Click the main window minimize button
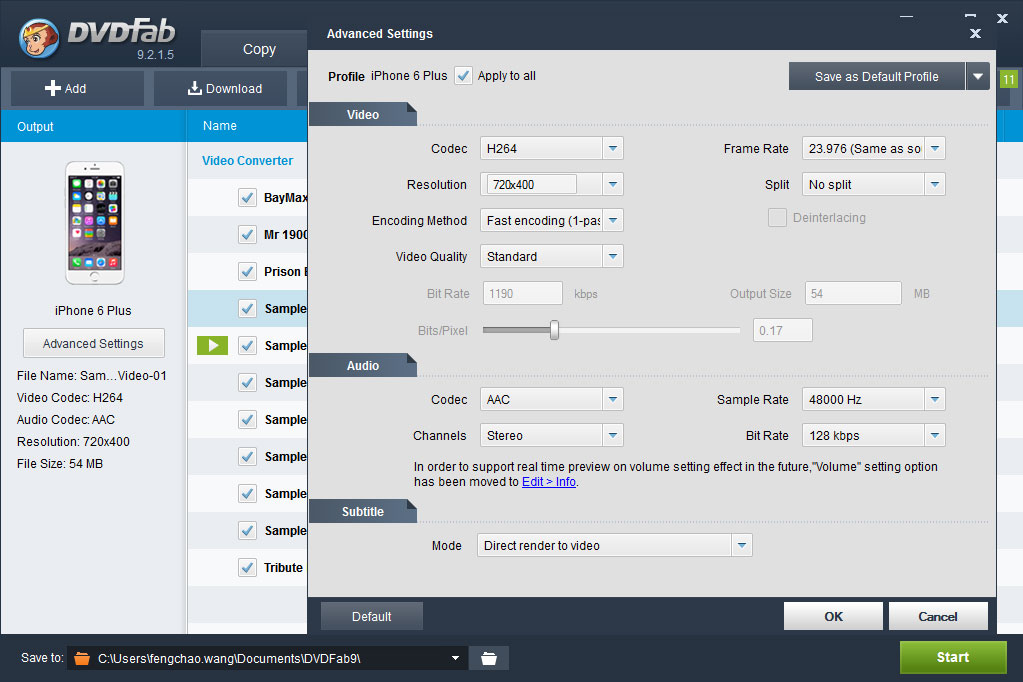1023x682 pixels. coord(906,17)
